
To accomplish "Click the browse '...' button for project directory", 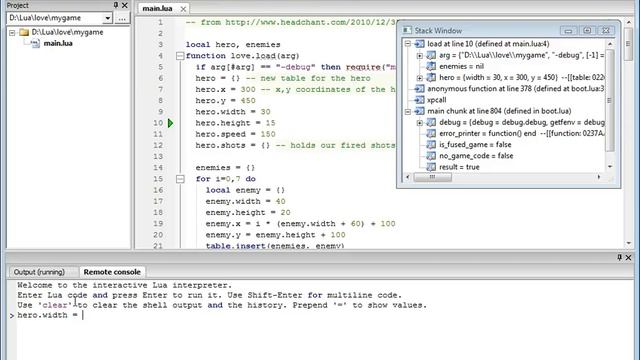I will pos(122,18).
